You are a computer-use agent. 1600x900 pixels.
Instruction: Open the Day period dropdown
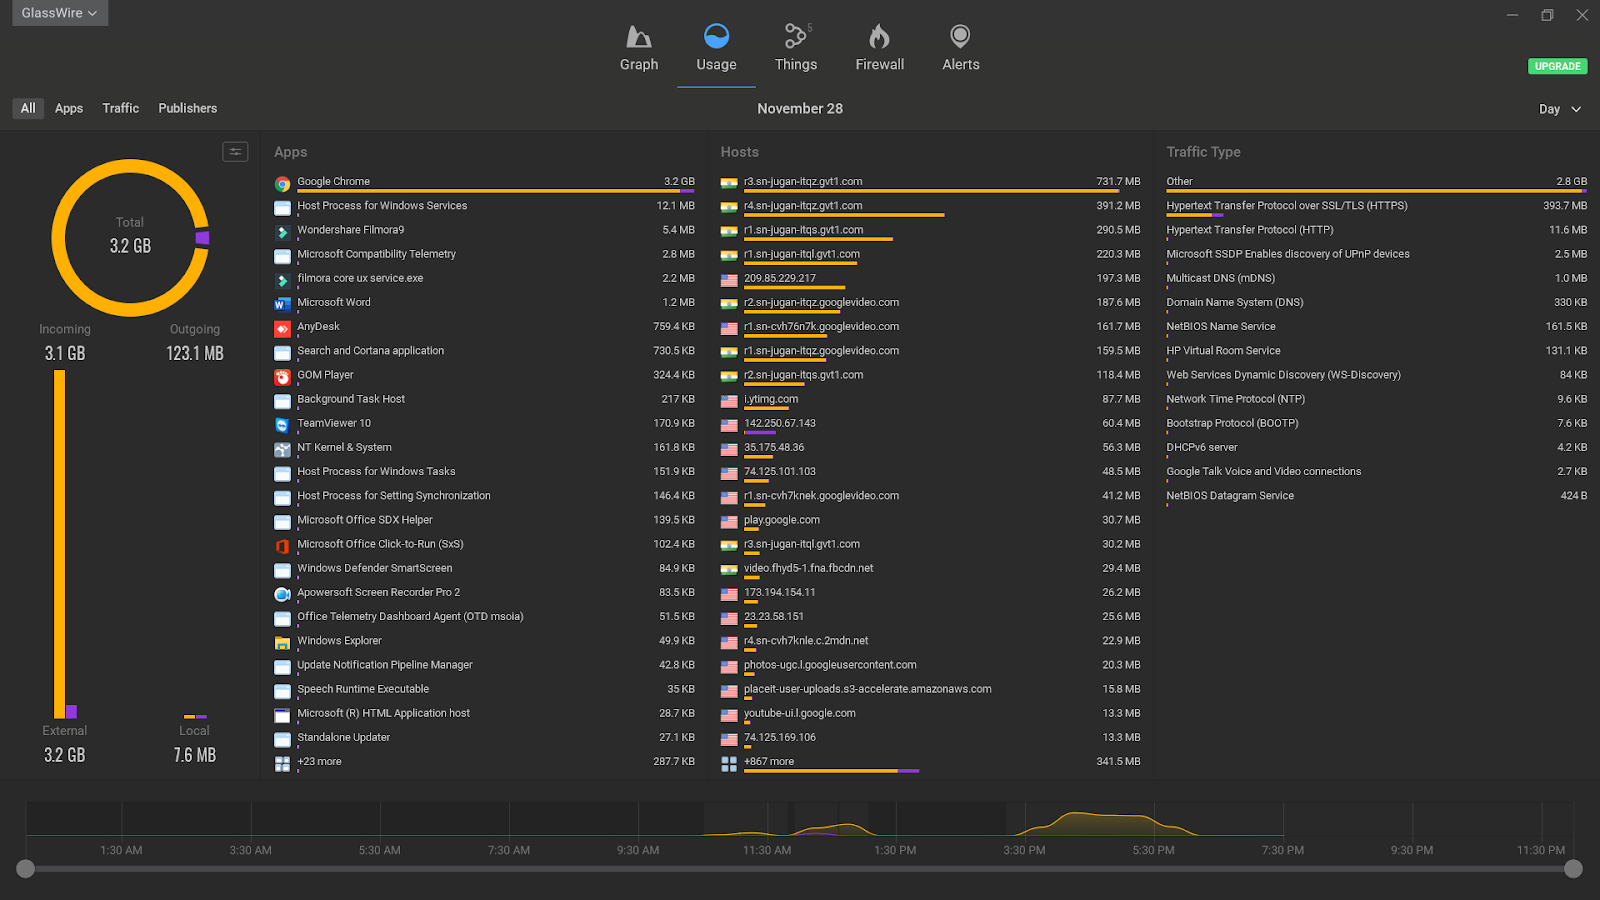pyautogui.click(x=1560, y=109)
